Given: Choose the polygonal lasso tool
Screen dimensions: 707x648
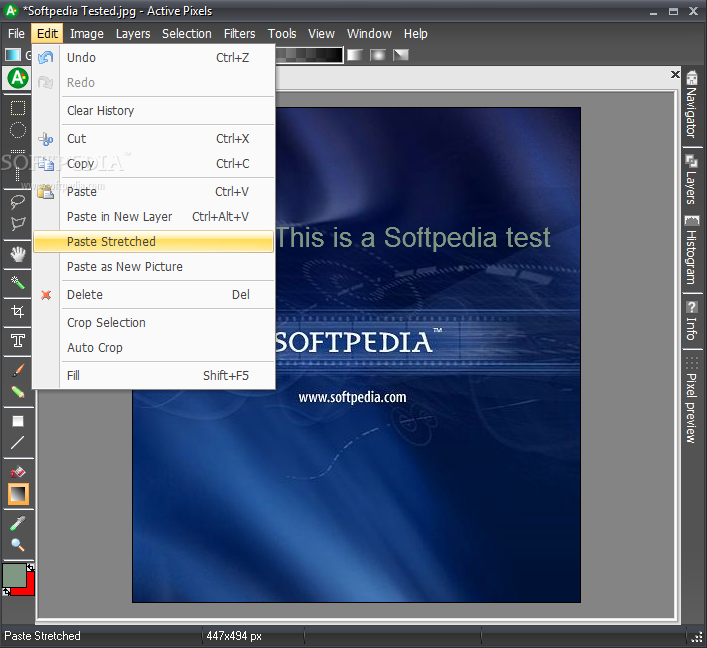Looking at the screenshot, I should point(18,223).
